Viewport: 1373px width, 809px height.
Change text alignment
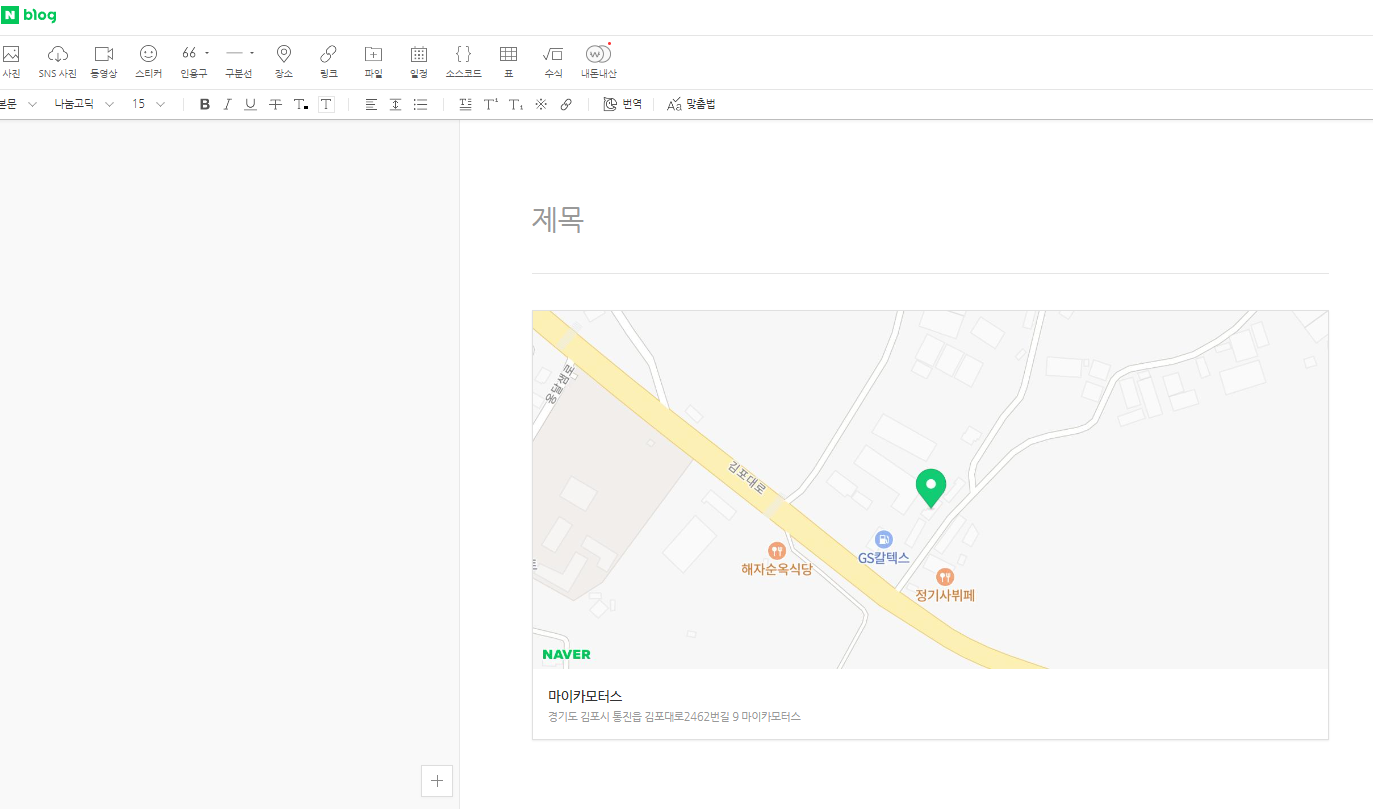click(371, 104)
